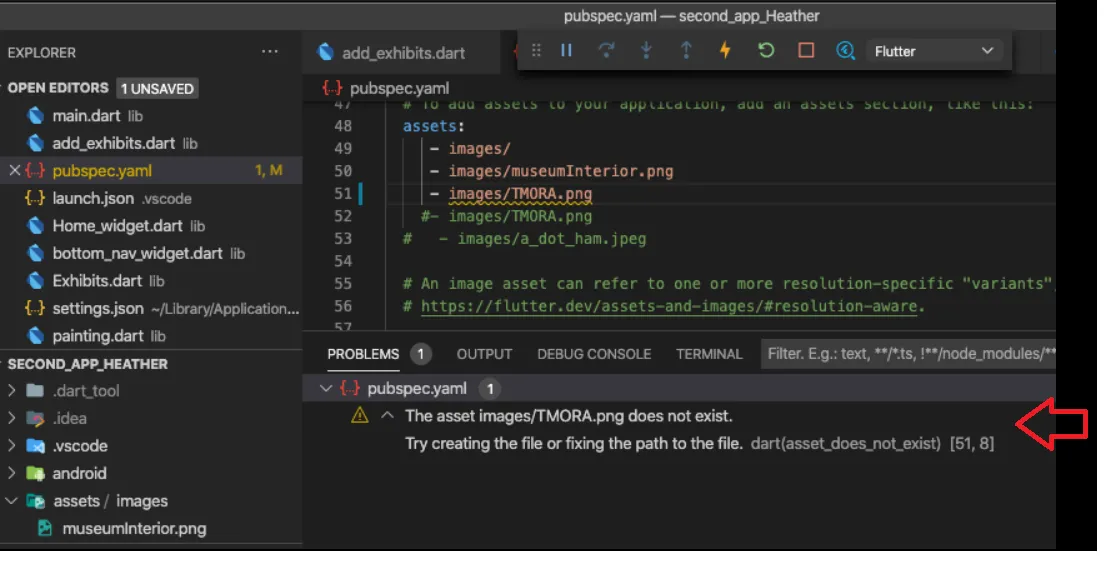Open settings.json from open editors
1112x561 pixels.
98,309
